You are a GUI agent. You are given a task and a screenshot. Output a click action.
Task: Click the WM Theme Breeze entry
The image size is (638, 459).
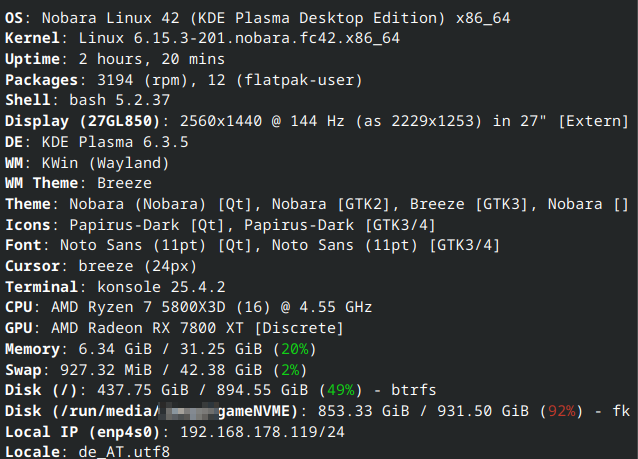pos(124,183)
